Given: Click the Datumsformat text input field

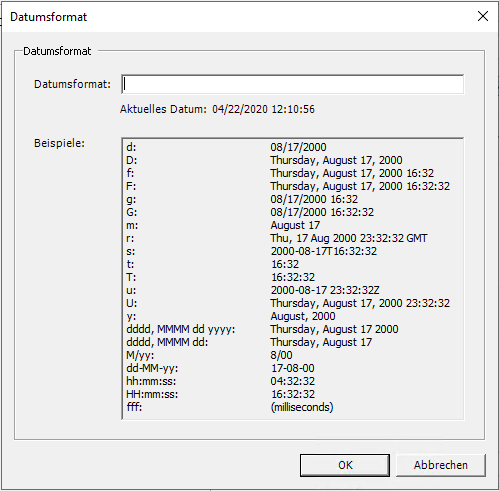Looking at the screenshot, I should pyautogui.click(x=292, y=84).
